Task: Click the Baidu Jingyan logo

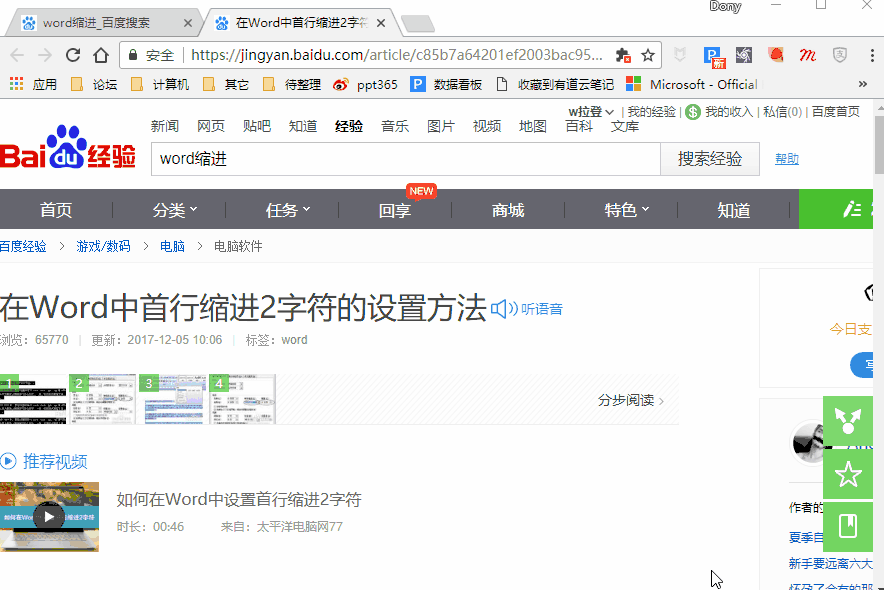Action: (x=68, y=148)
